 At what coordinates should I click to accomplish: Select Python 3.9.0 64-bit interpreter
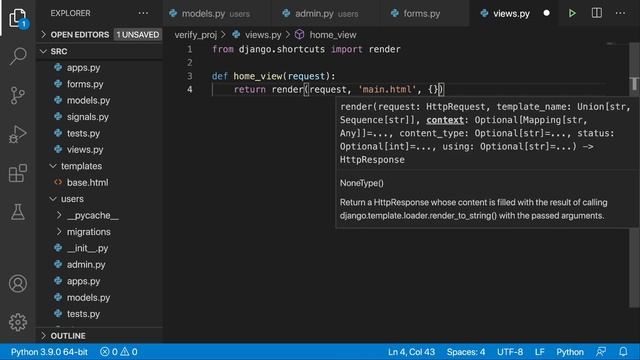click(x=49, y=352)
